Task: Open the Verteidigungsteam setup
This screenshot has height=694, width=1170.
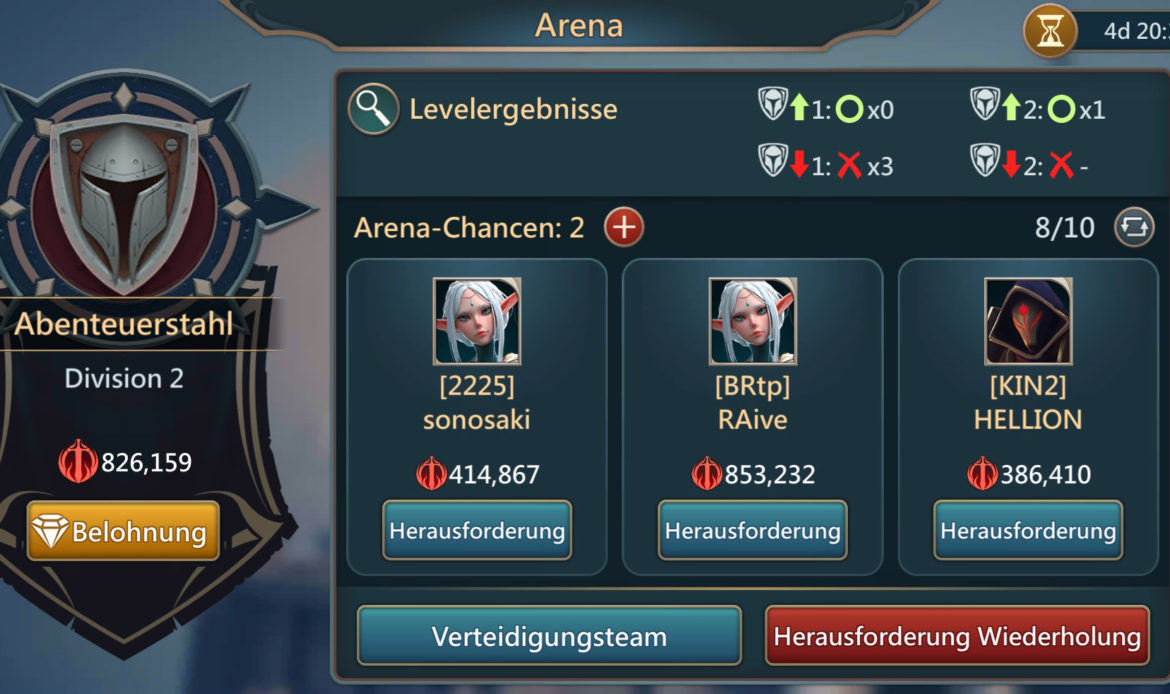Action: [x=549, y=636]
